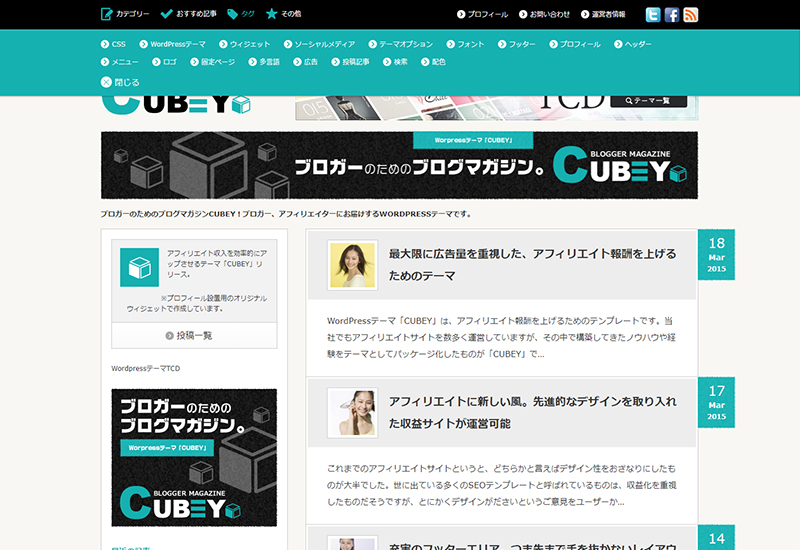800x550 pixels.
Task: Open the Facebook social icon
Action: [671, 14]
